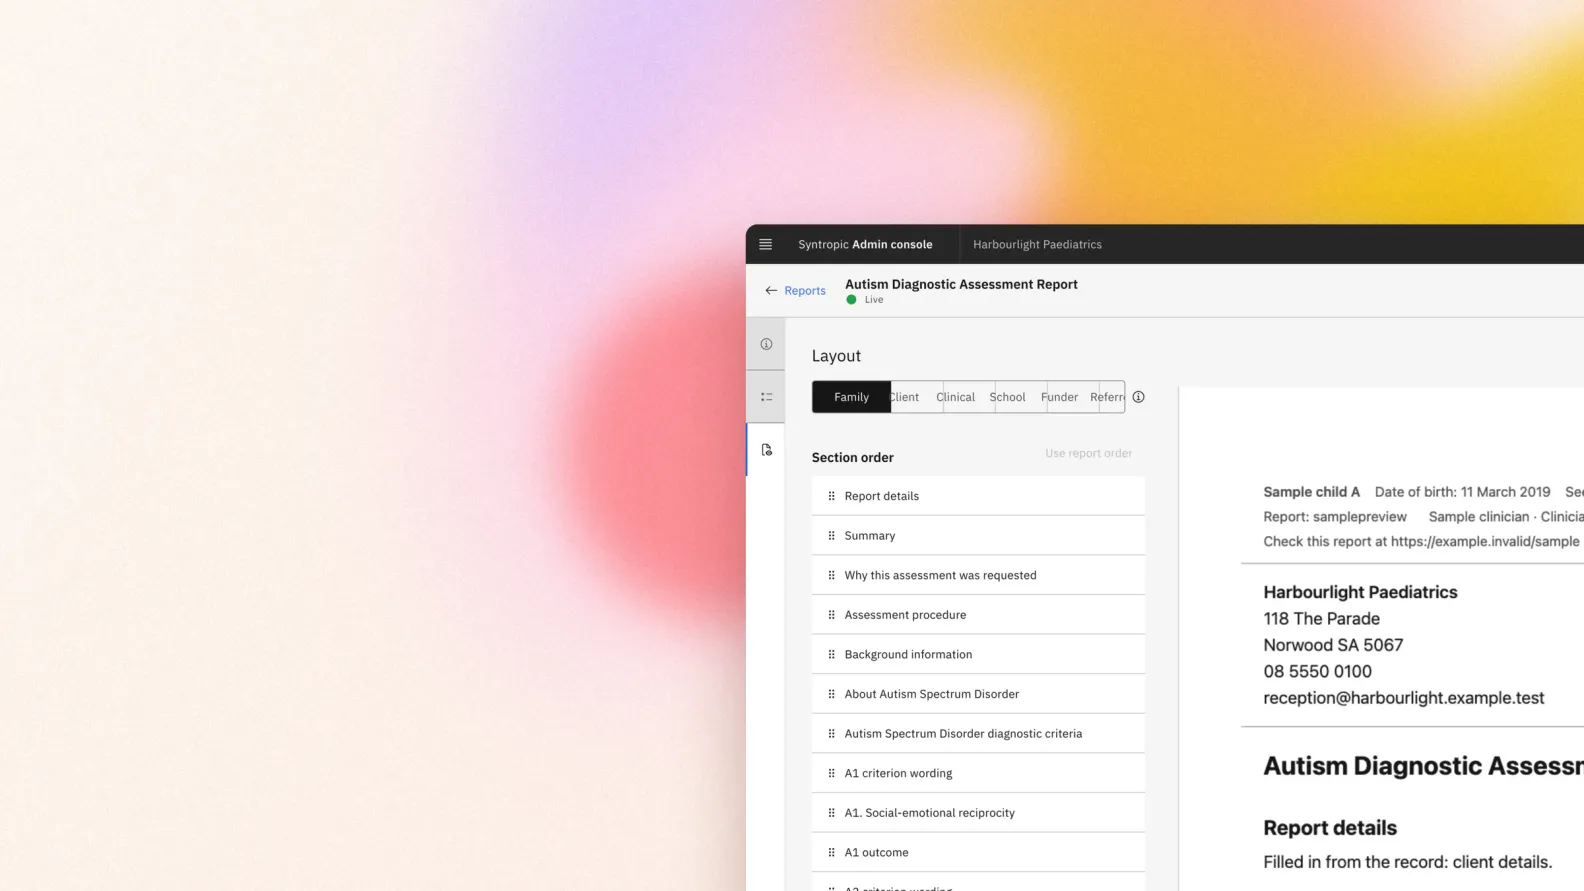Viewport: 1584px width, 891px height.
Task: Click the drag handle for Background information
Action: [831, 654]
